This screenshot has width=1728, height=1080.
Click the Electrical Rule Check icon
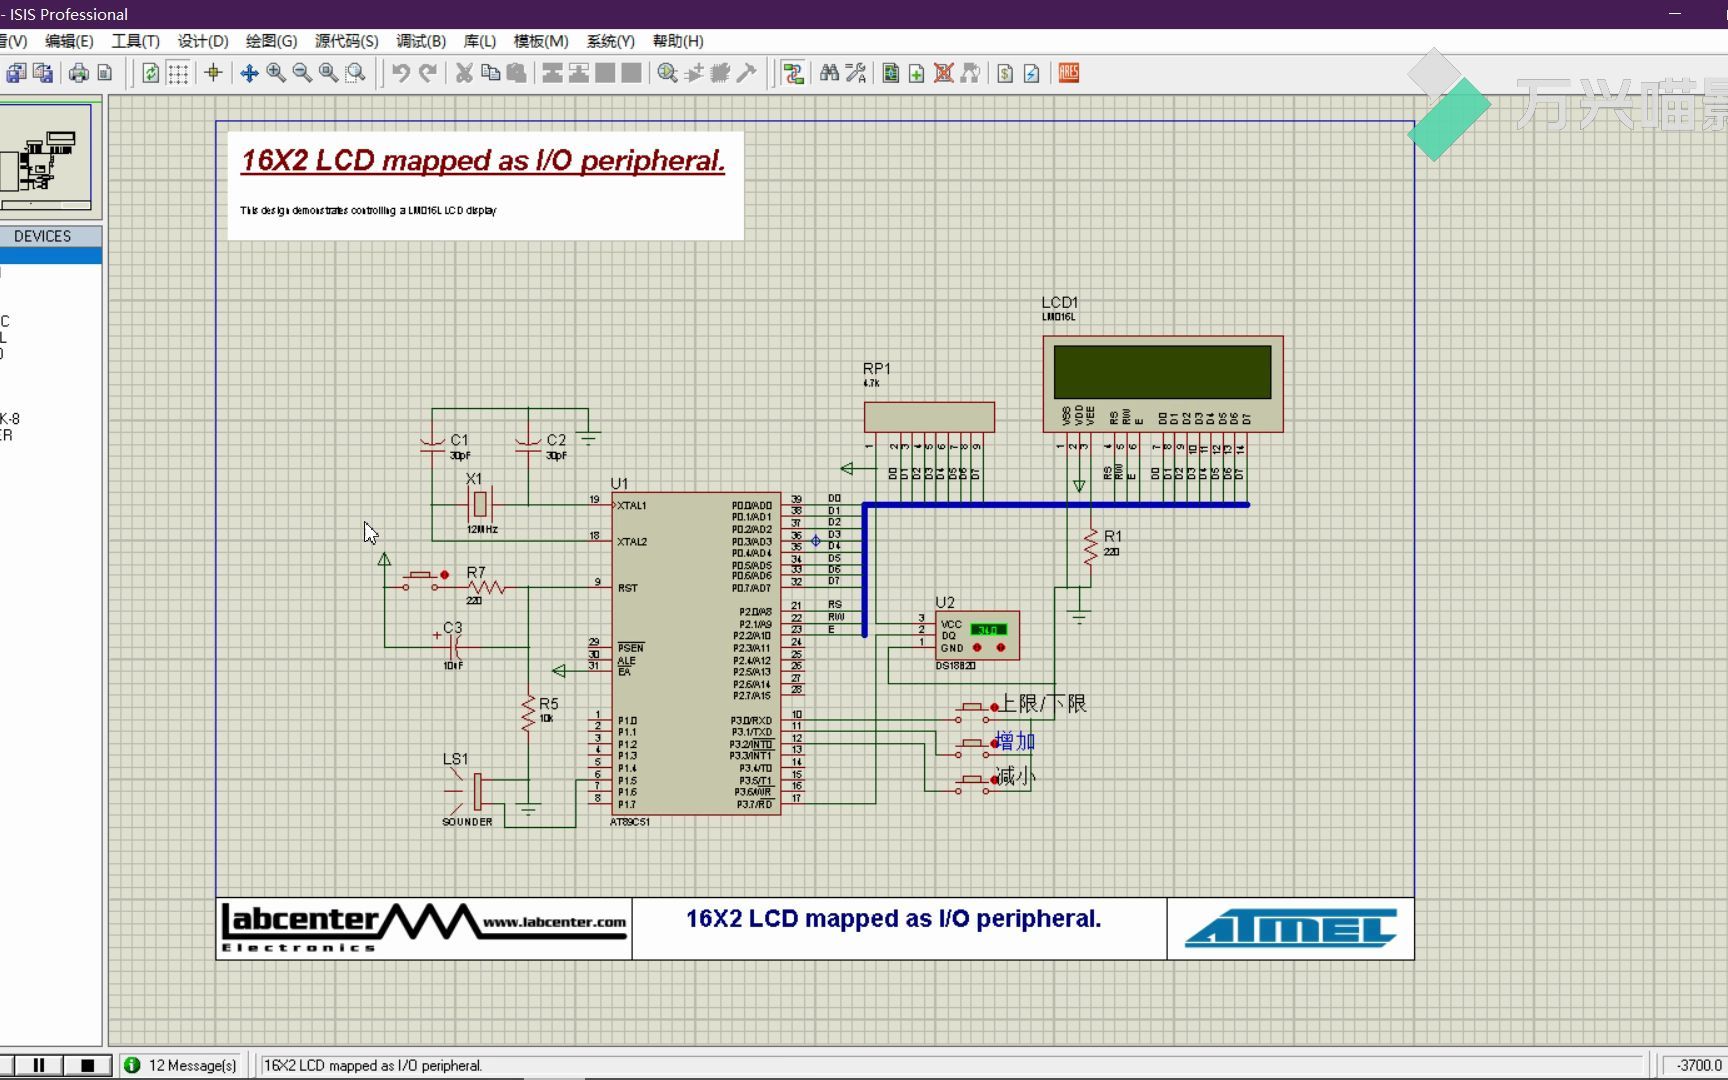pos(1032,73)
